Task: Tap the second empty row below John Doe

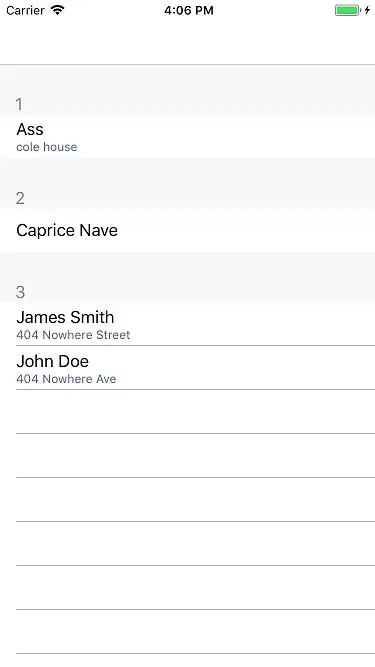Action: click(188, 456)
